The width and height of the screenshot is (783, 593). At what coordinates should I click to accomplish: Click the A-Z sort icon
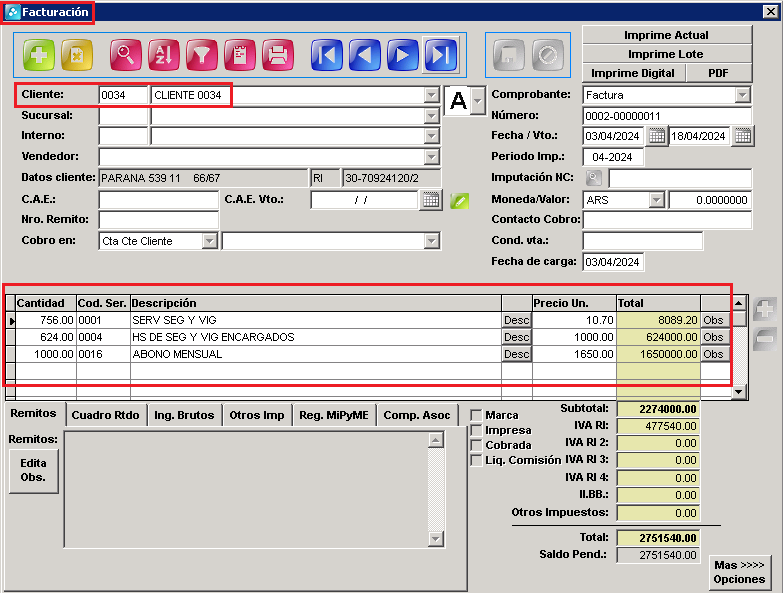[x=164, y=54]
